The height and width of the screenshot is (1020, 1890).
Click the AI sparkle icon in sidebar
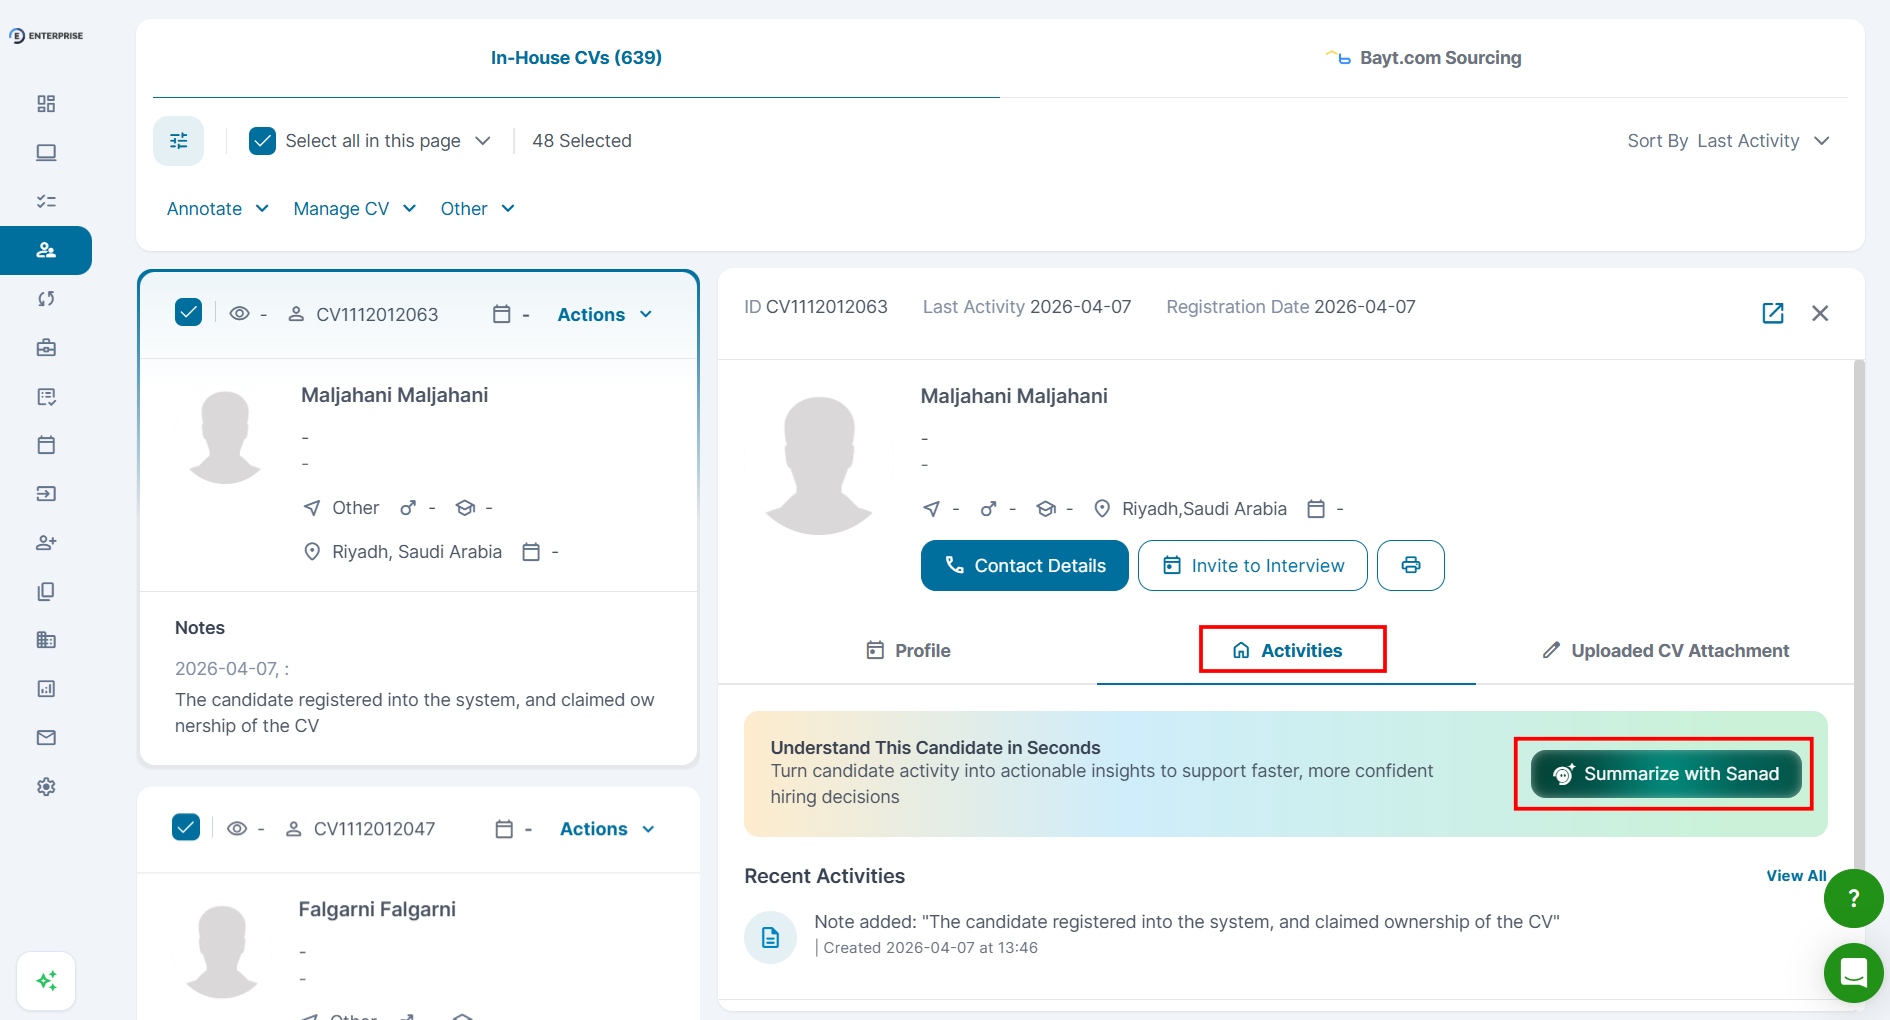coord(46,981)
